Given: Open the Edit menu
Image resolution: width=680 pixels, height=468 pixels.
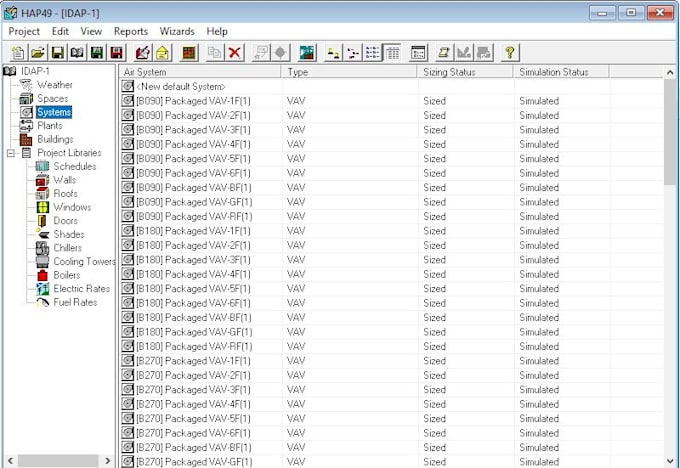Looking at the screenshot, I should pos(60,31).
